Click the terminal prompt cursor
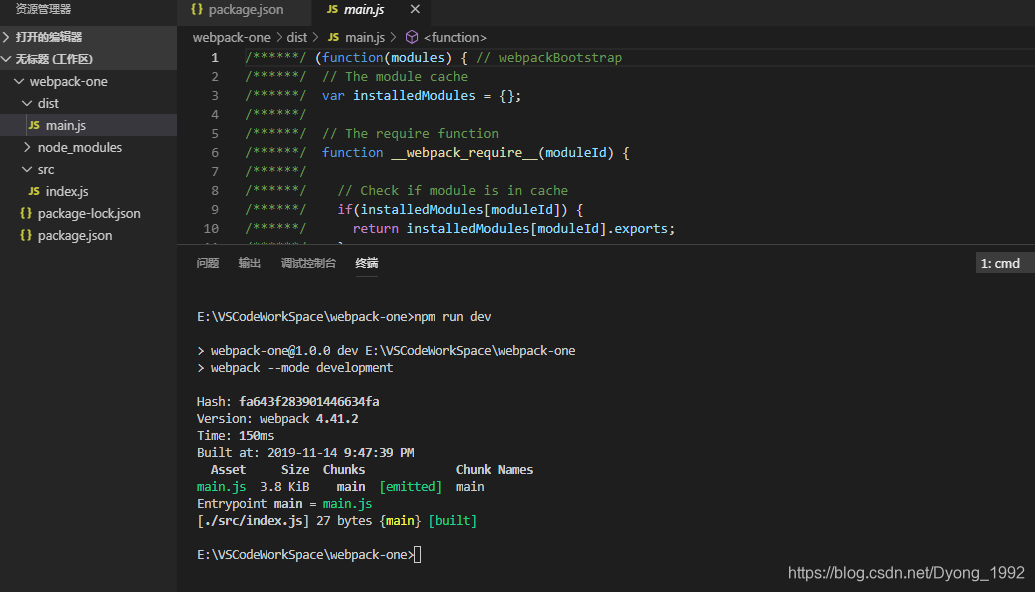This screenshot has height=592, width=1035. point(417,554)
